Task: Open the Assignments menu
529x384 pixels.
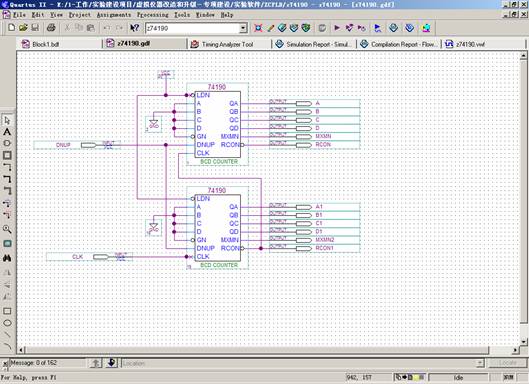Action: pos(114,15)
